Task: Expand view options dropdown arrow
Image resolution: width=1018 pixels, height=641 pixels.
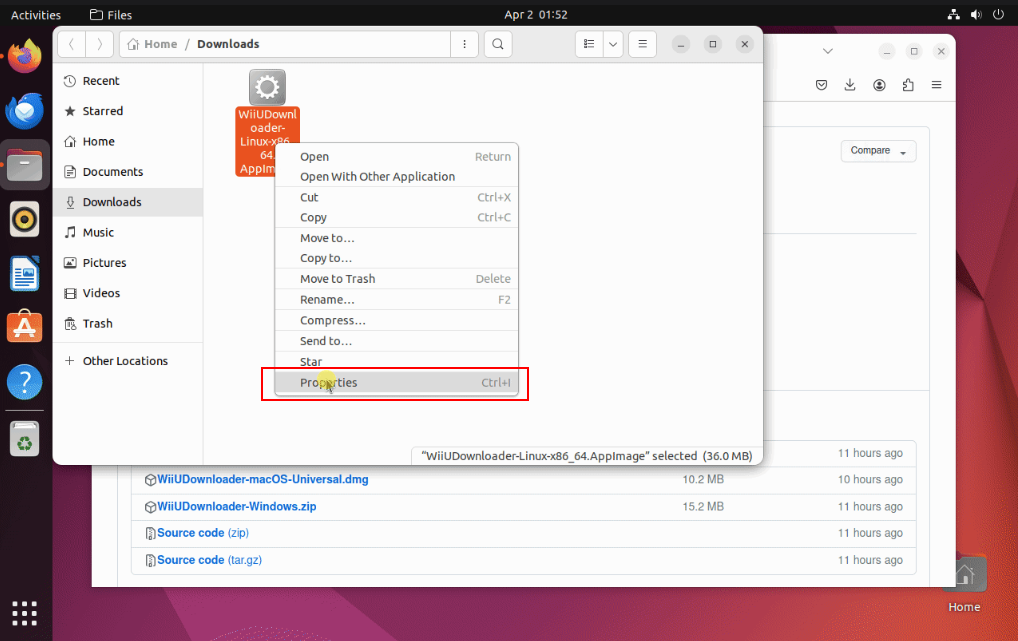Action: point(613,44)
